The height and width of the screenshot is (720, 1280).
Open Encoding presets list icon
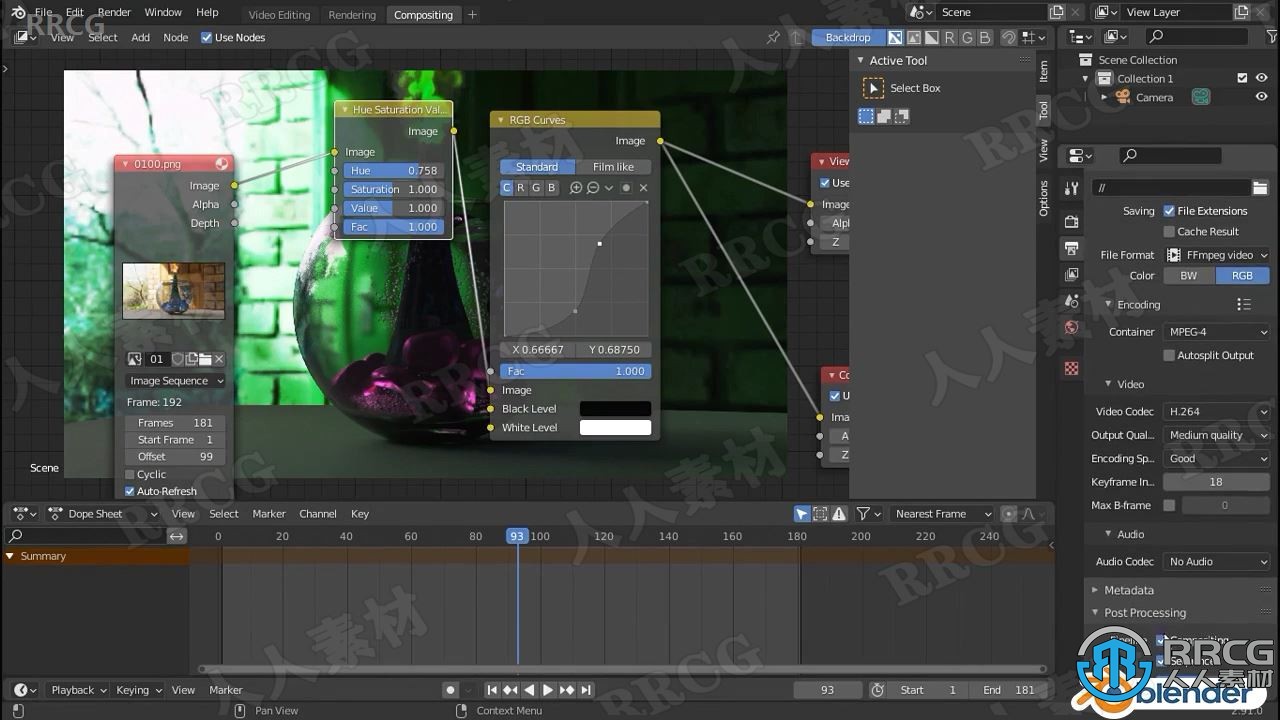[x=1243, y=304]
